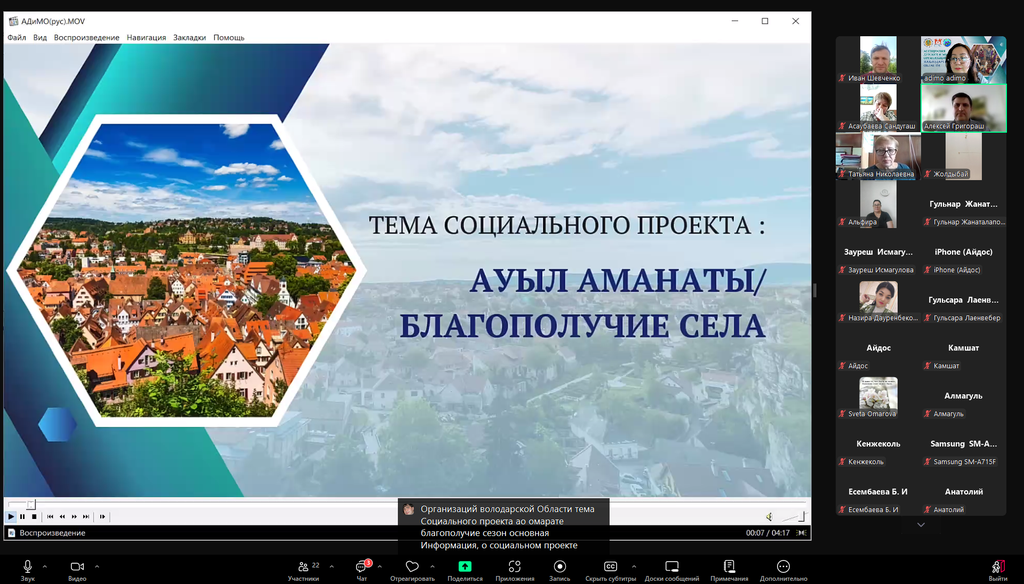The height and width of the screenshot is (584, 1024).
Task: Open Доски сообщений whiteboards icon
Action: pos(671,567)
